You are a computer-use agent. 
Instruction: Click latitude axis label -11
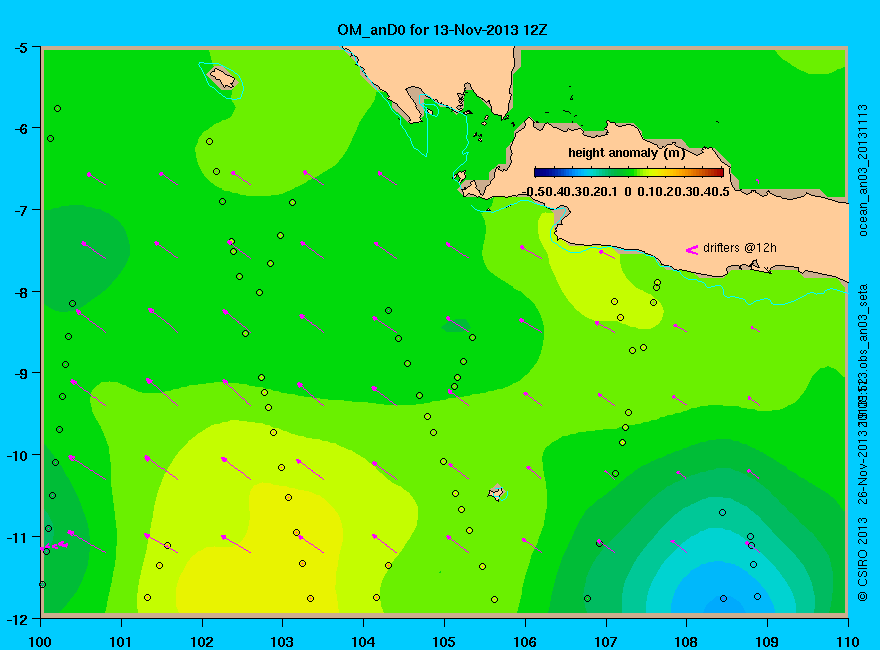click(x=17, y=537)
